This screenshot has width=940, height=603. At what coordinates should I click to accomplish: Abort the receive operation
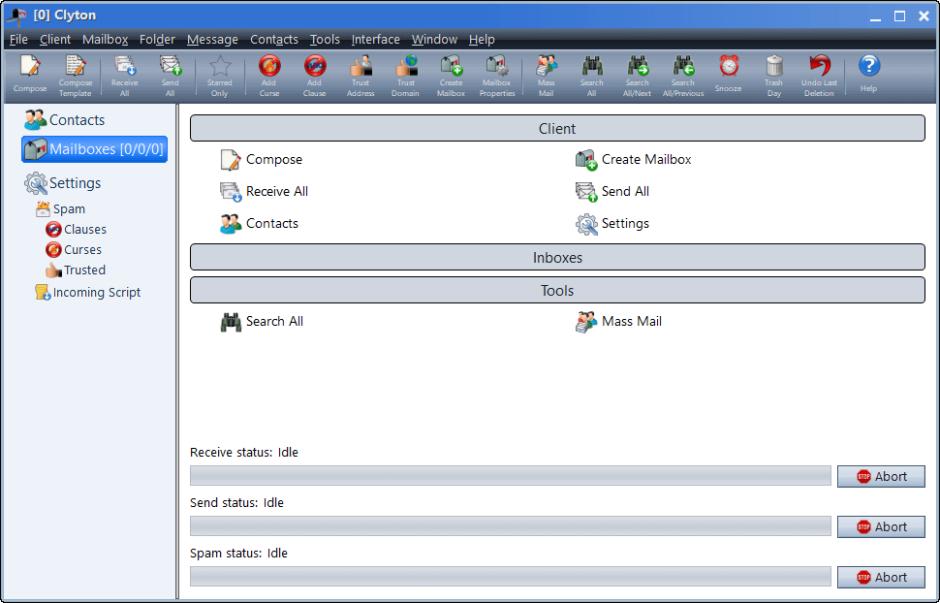click(x=881, y=477)
